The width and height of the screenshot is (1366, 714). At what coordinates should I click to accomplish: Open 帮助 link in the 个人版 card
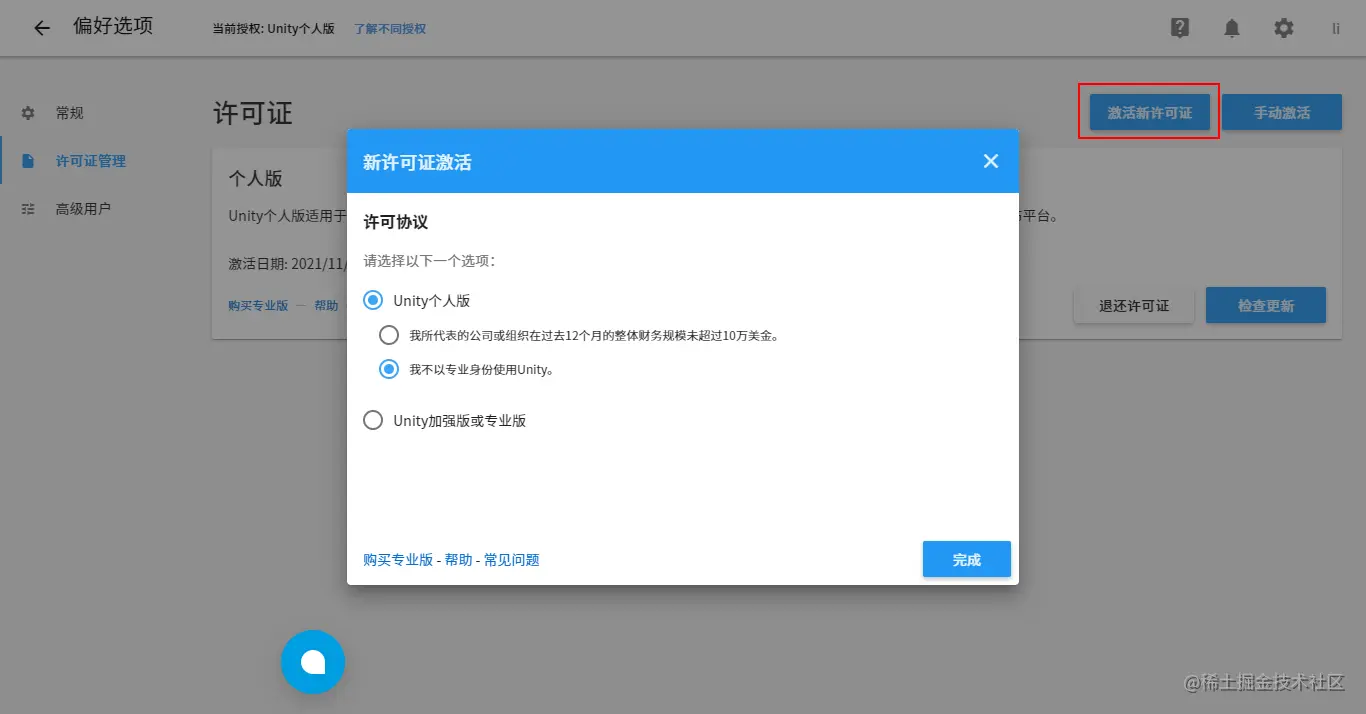[x=326, y=306]
